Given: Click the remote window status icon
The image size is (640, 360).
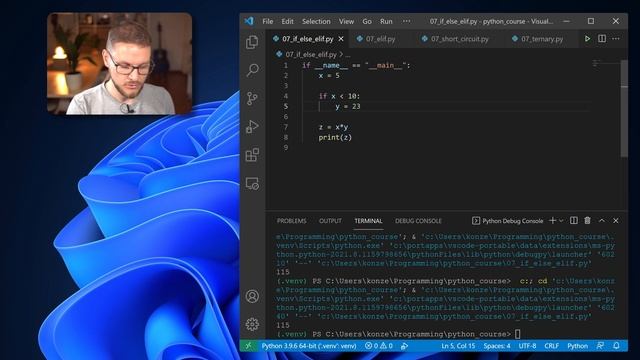Looking at the screenshot, I should coord(248,346).
